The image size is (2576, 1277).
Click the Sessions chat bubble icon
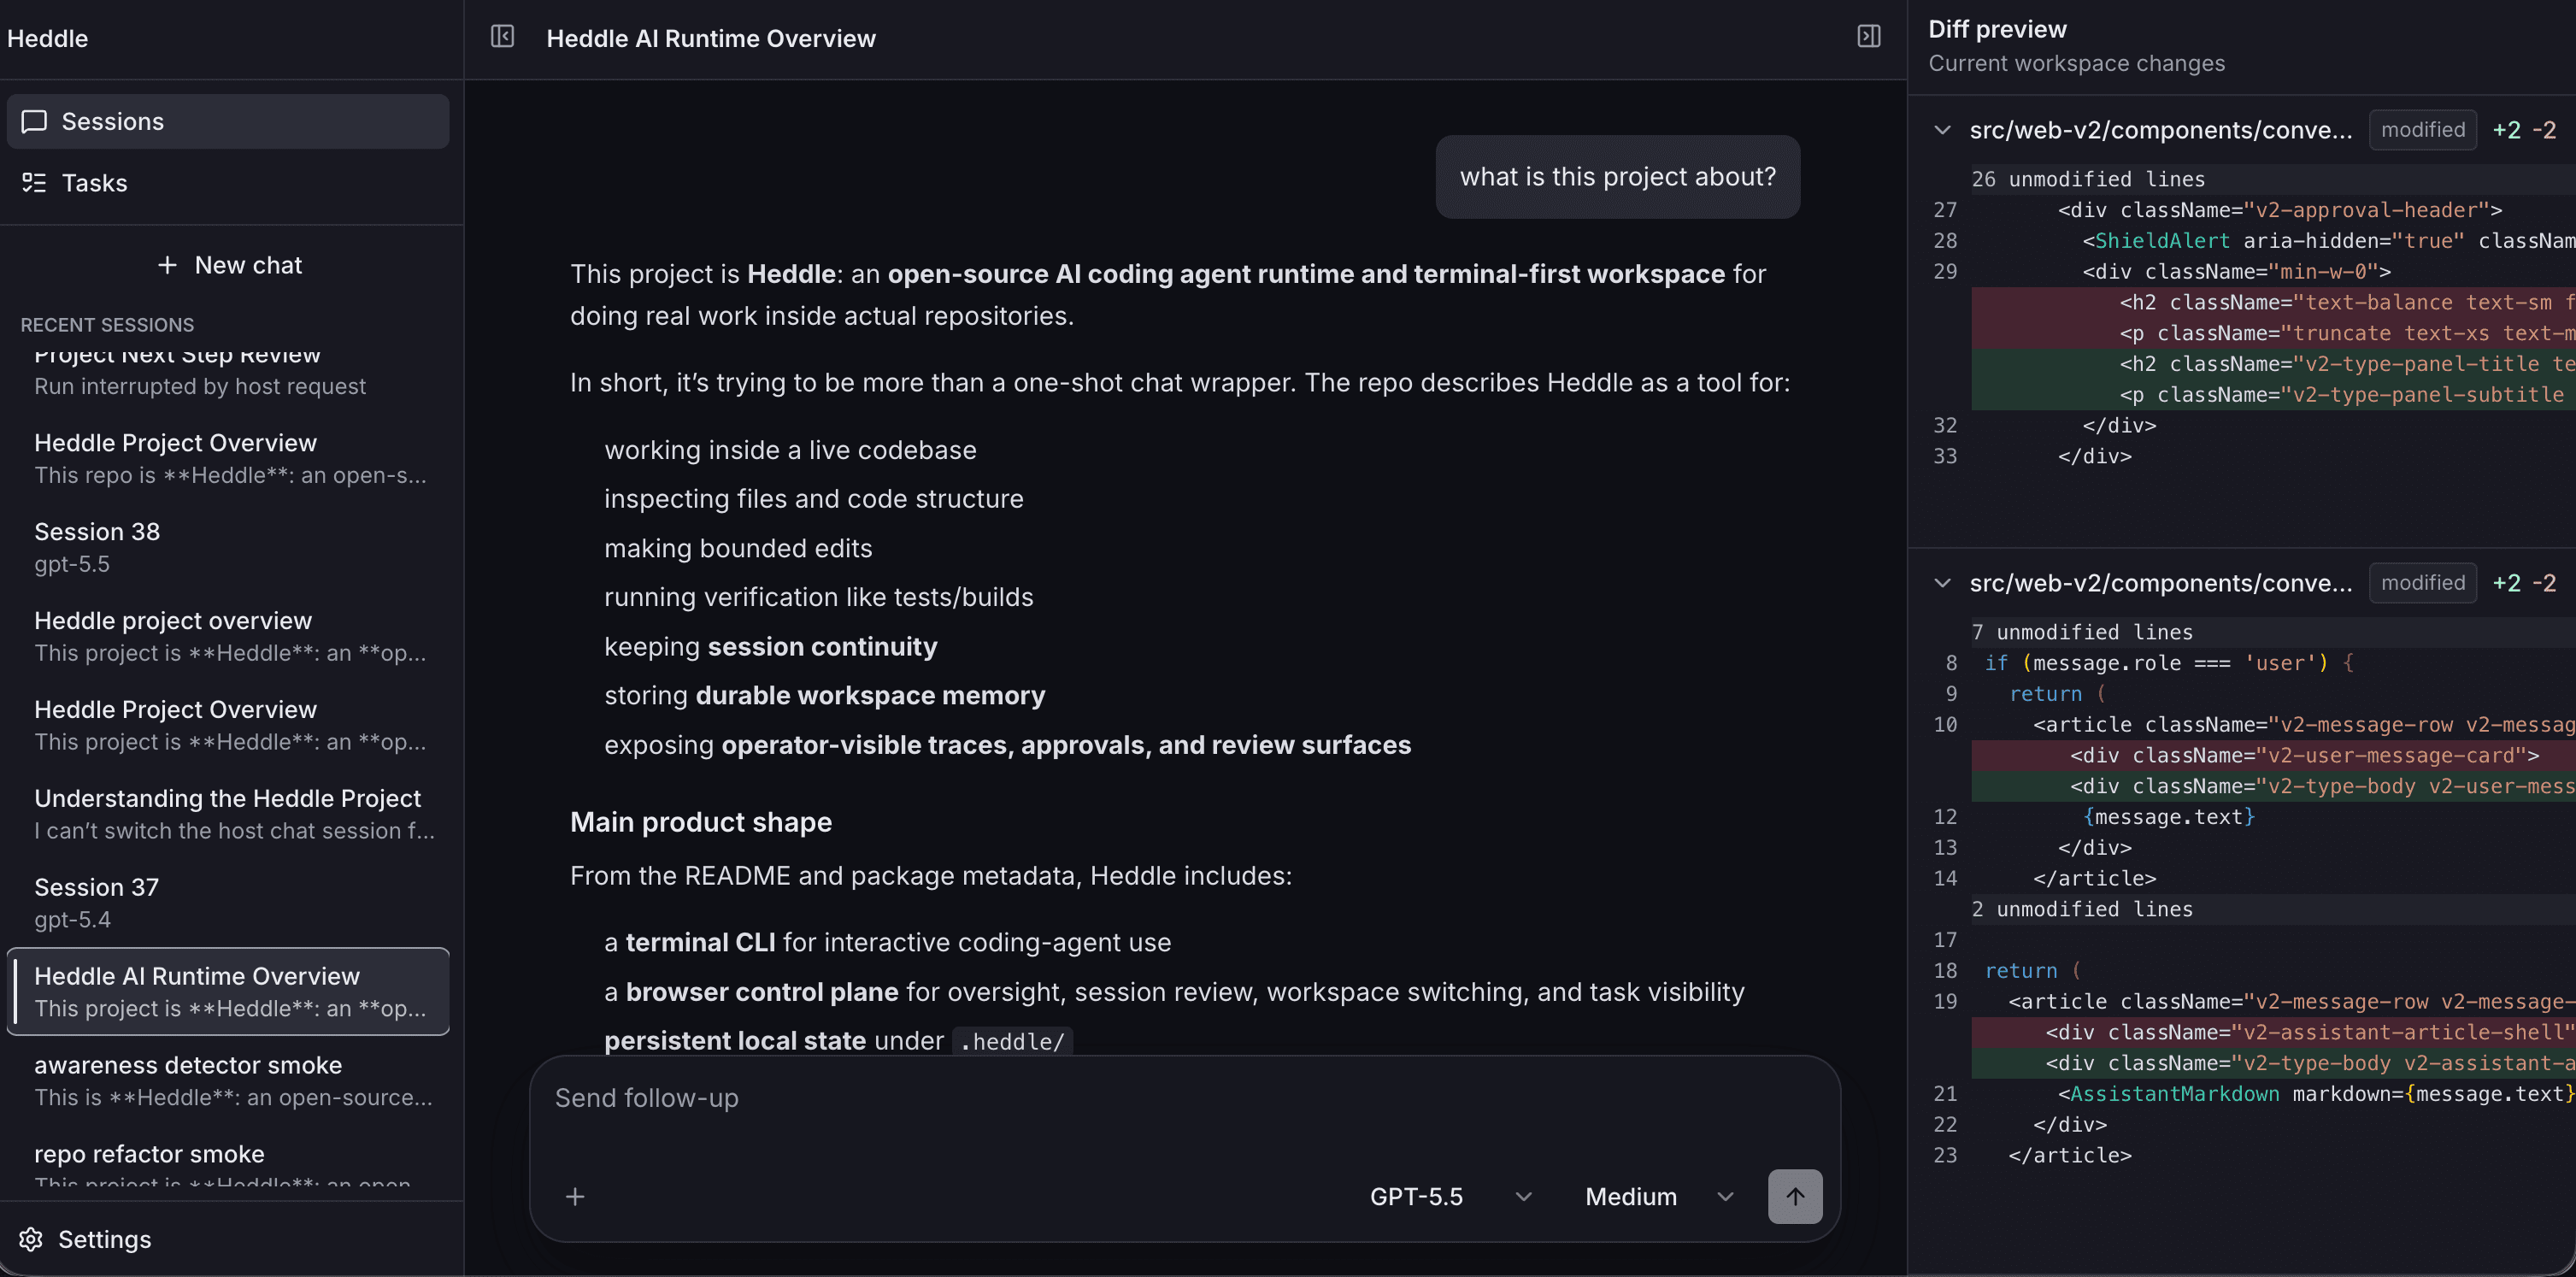(x=34, y=121)
